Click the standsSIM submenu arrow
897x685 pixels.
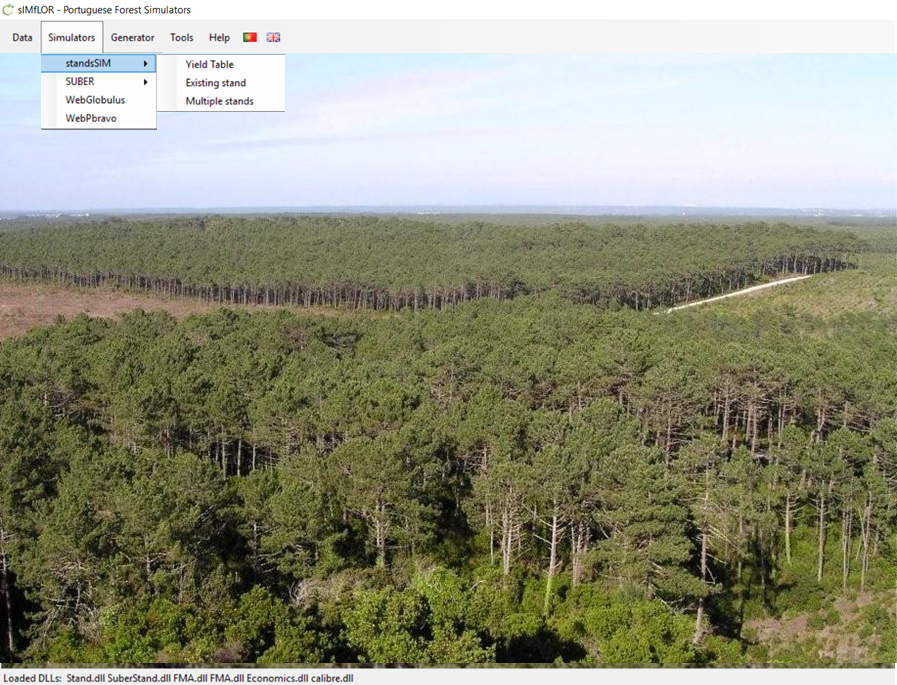click(x=145, y=64)
